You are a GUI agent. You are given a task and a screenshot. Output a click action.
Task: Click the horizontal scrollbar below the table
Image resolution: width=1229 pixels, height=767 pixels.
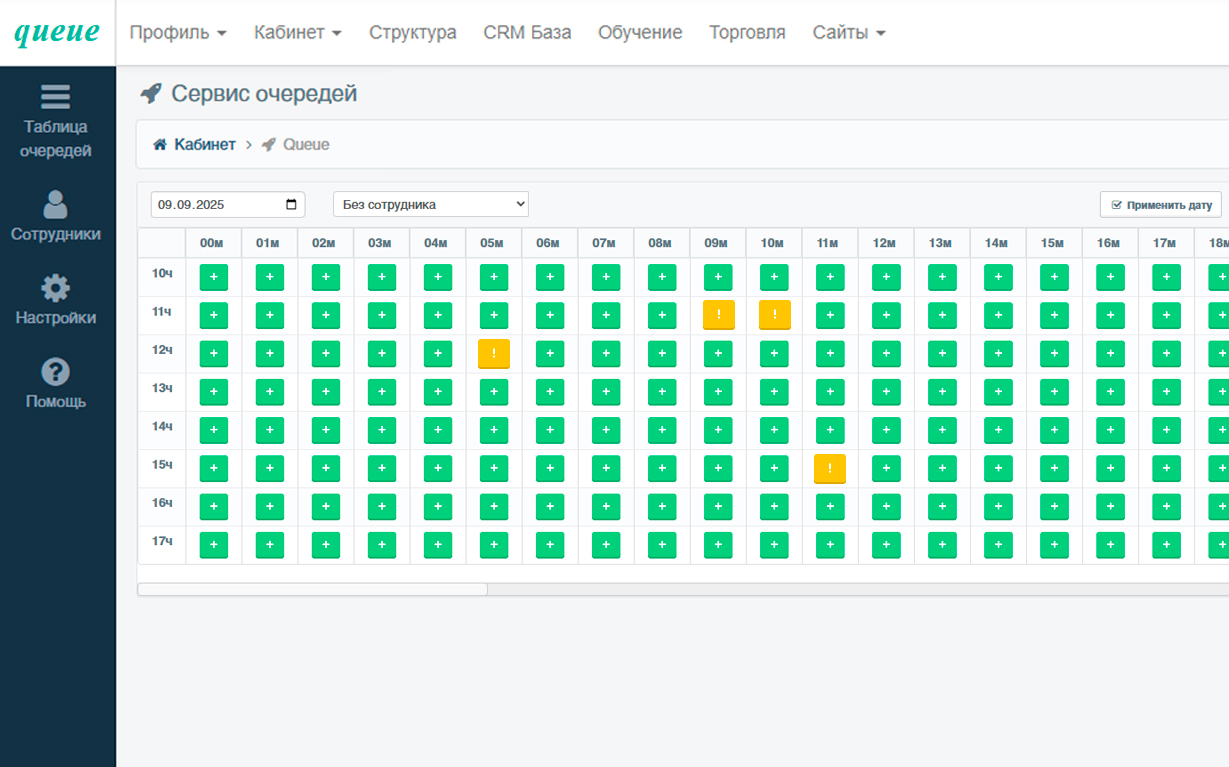coord(312,590)
